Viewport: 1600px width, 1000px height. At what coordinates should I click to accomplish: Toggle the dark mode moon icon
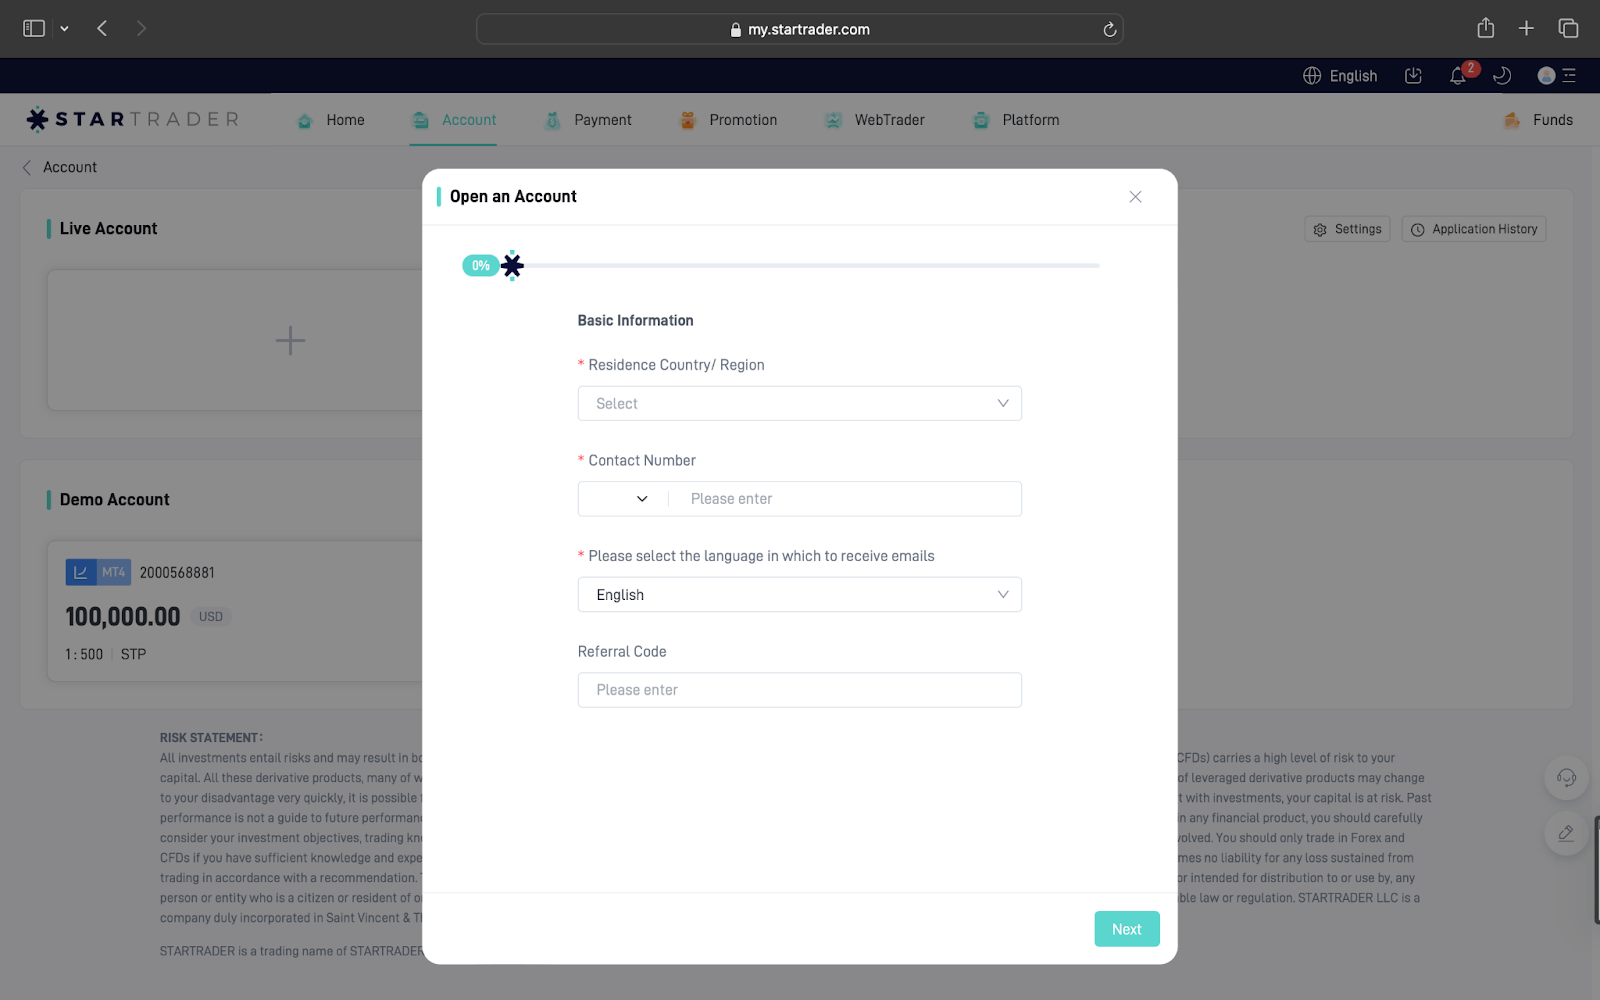tap(1501, 76)
